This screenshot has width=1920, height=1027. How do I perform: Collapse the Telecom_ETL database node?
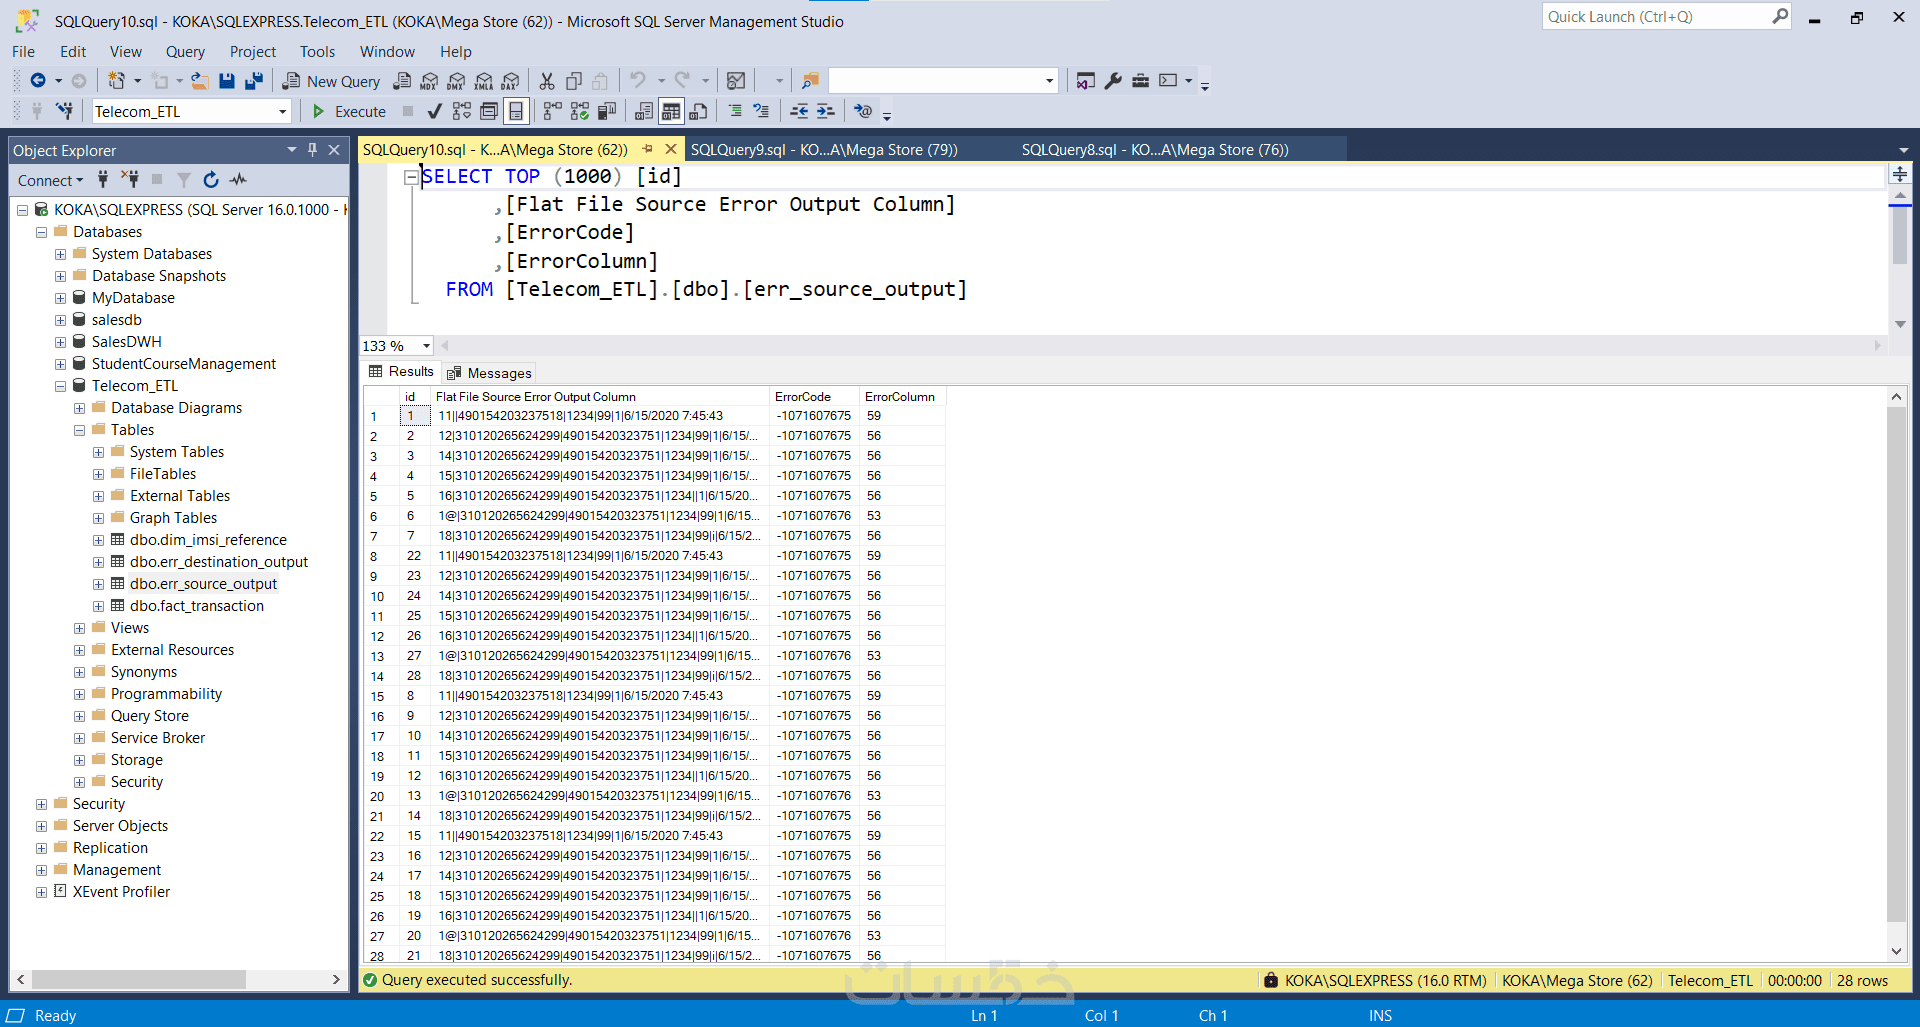pos(60,386)
